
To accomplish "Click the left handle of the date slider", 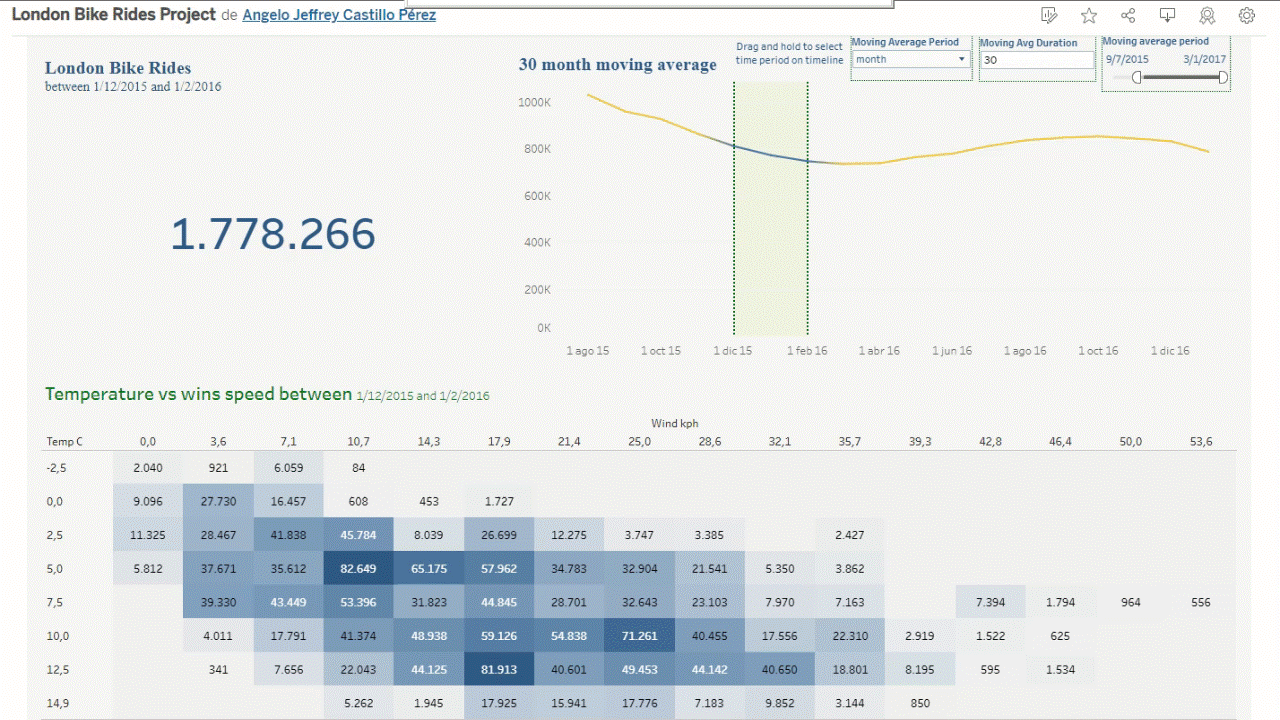I will pos(1137,77).
